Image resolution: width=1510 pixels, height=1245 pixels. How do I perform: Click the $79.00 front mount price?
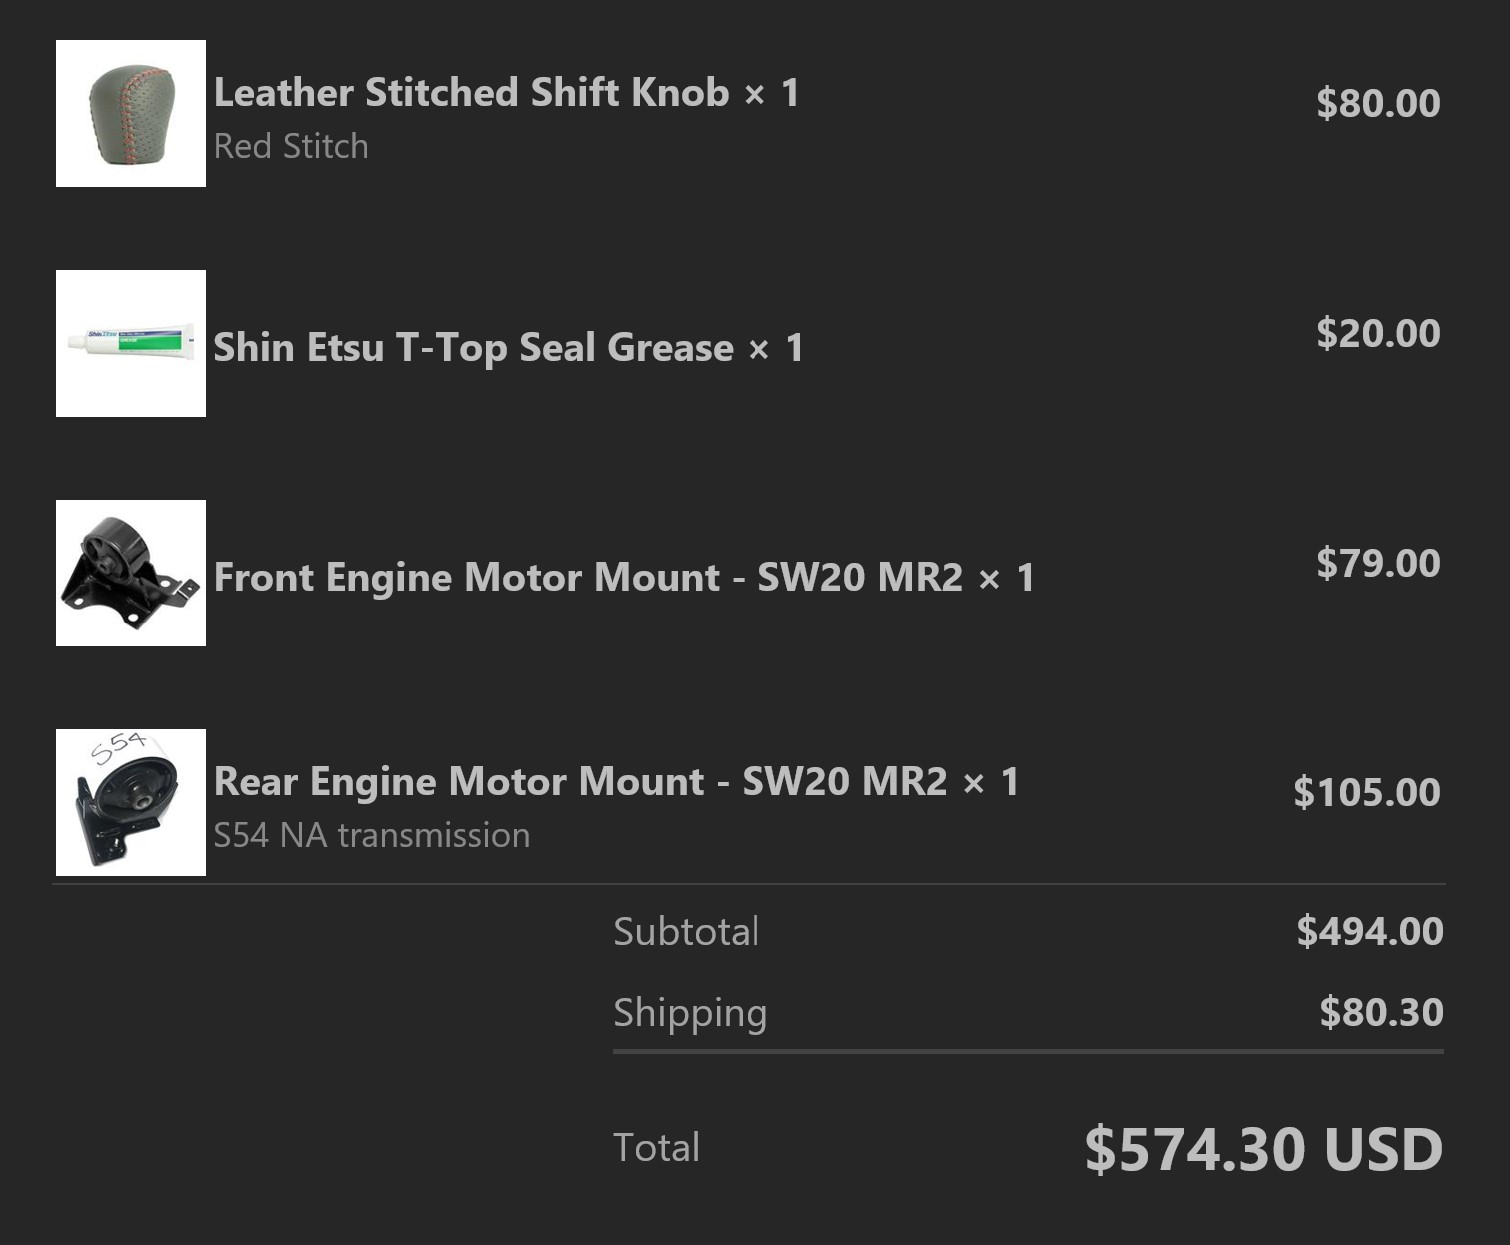(x=1378, y=563)
